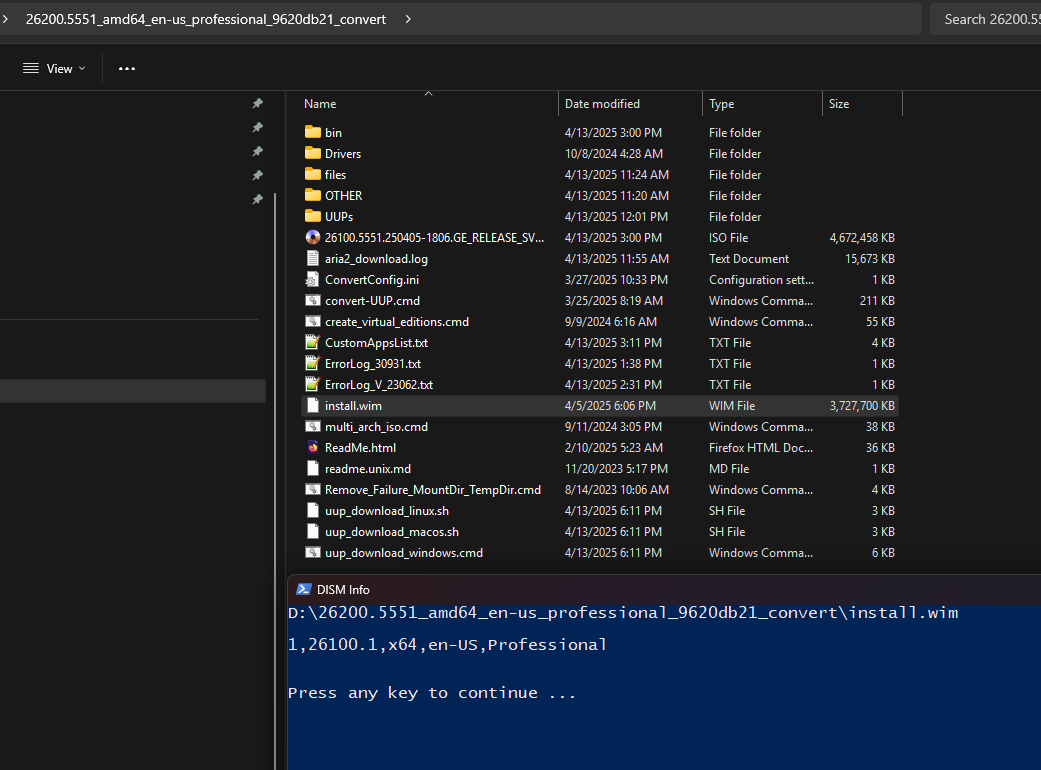Click aria2_download.log text document icon

pos(313,258)
